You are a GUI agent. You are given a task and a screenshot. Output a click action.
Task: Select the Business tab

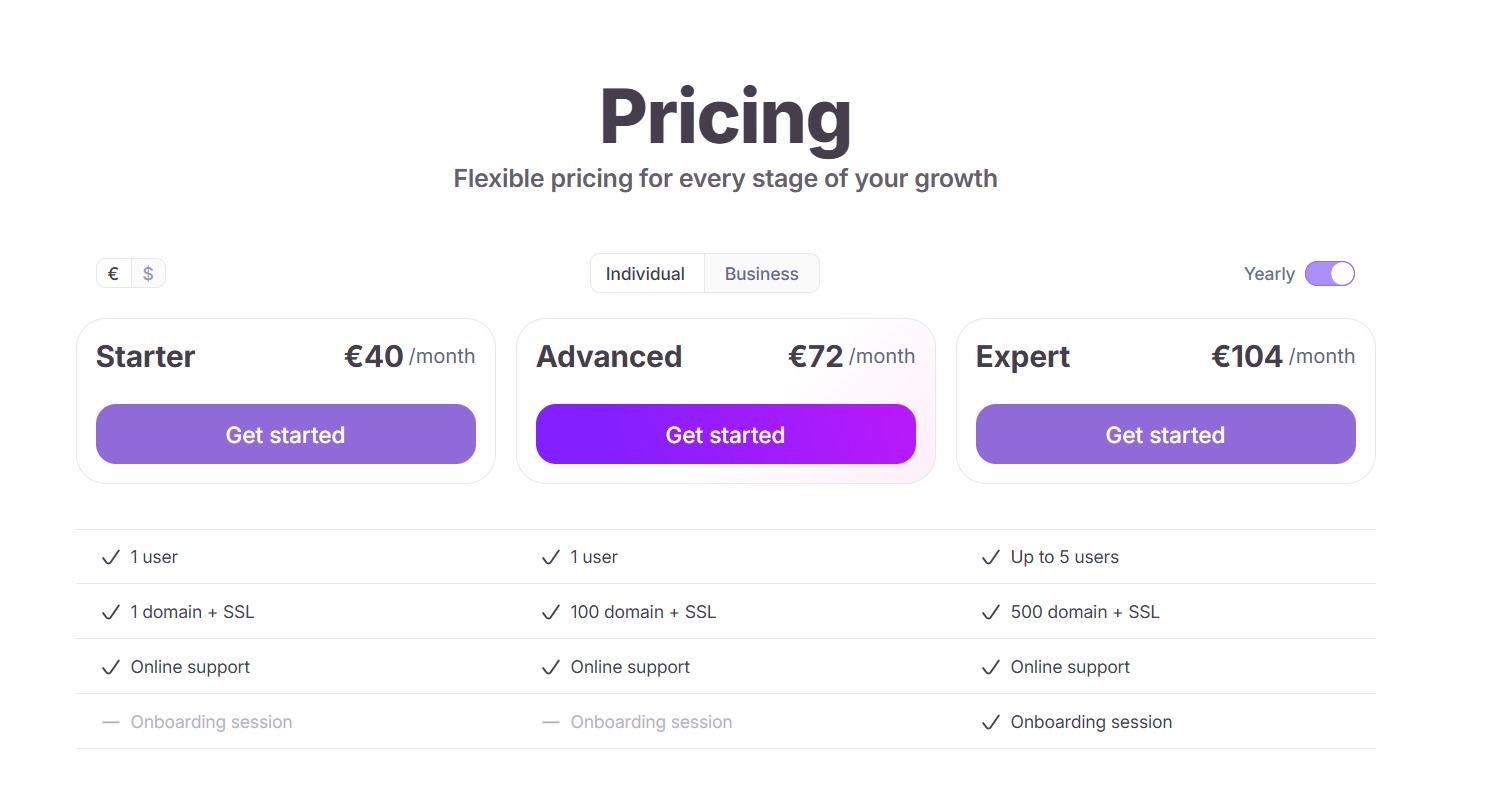click(762, 273)
